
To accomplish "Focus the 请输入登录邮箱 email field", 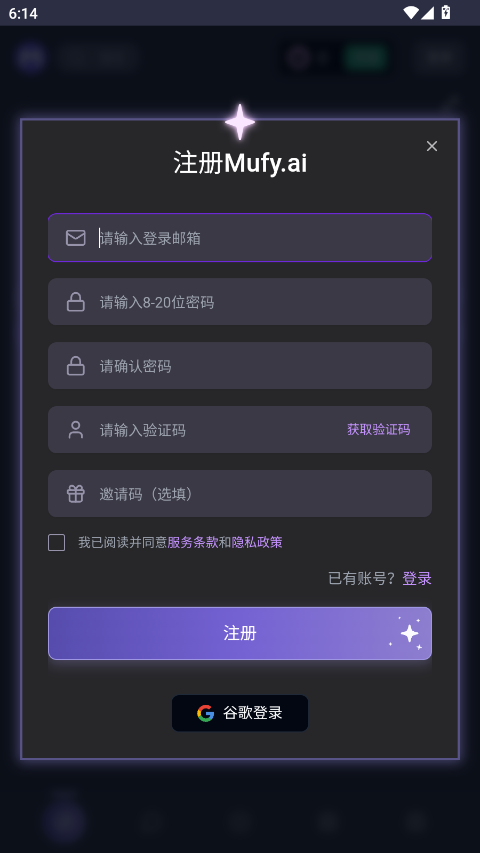I will (240, 238).
